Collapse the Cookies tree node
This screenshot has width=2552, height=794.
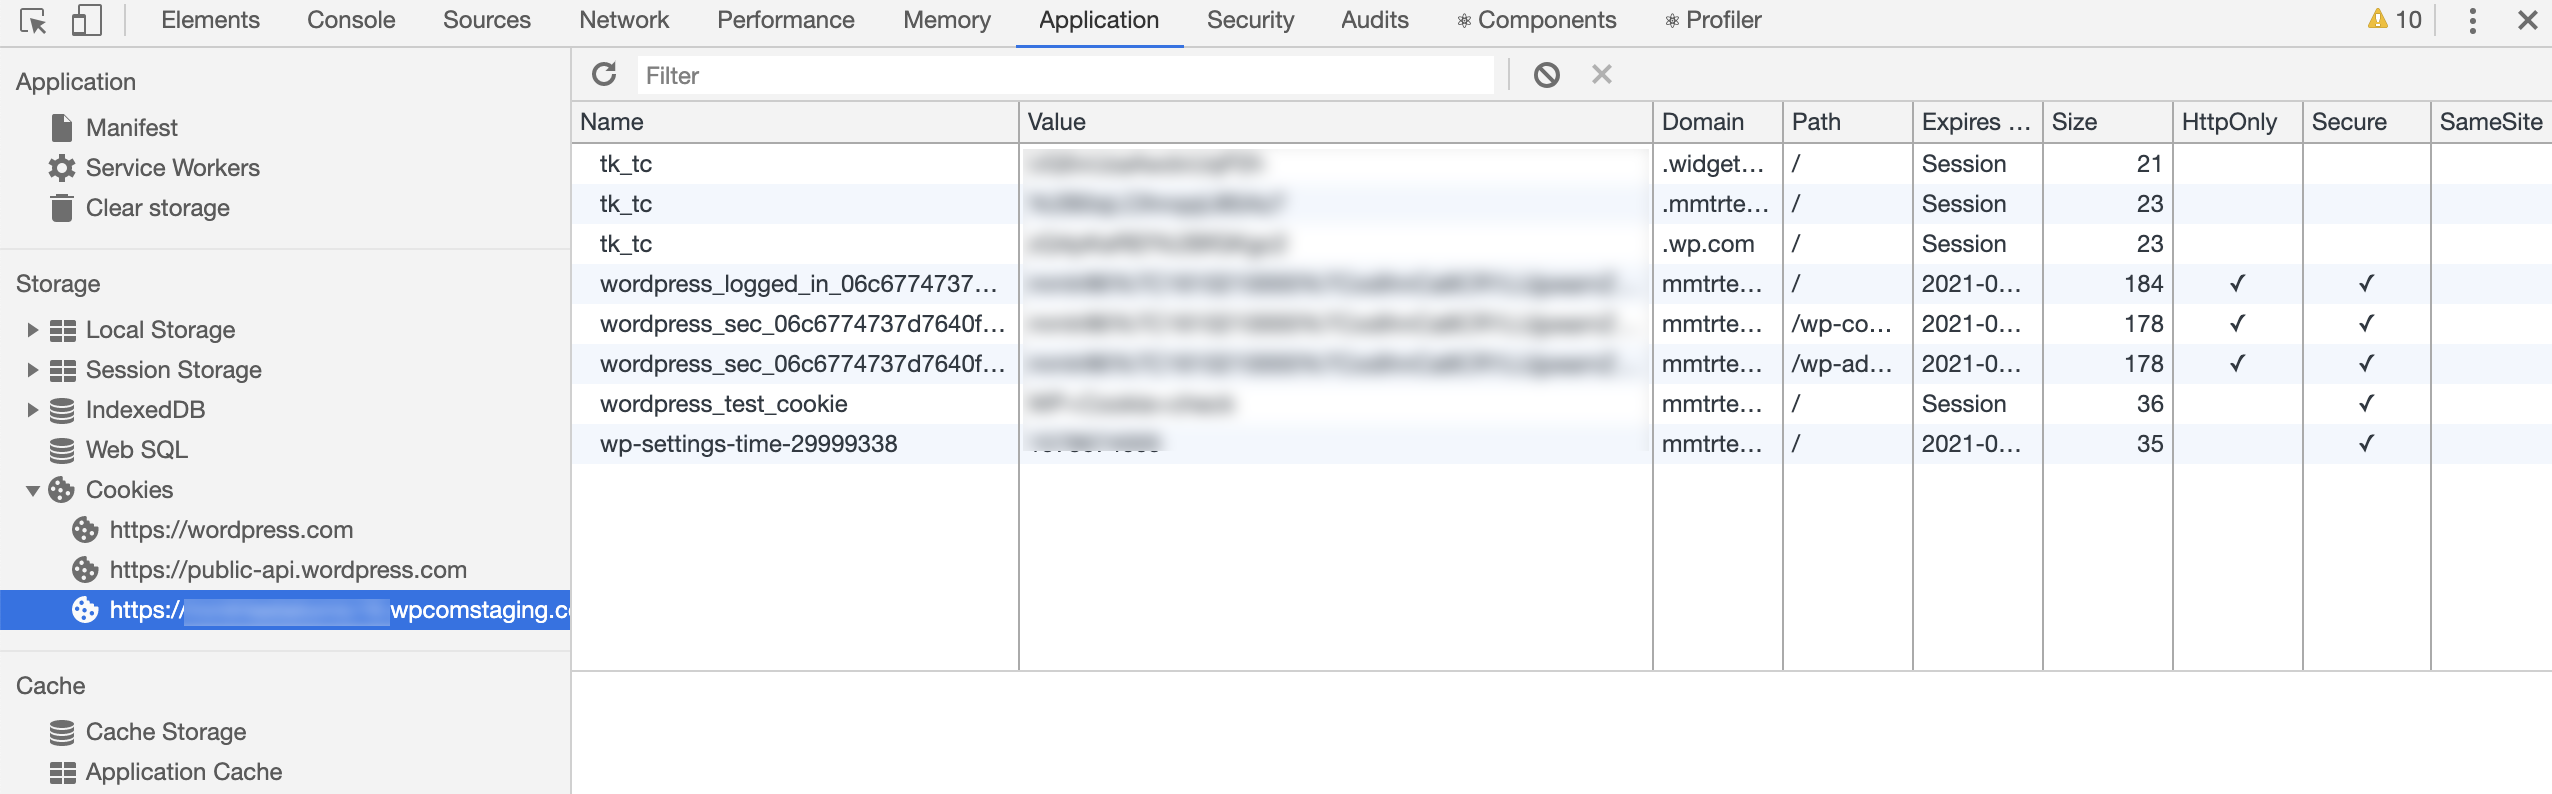[x=32, y=490]
